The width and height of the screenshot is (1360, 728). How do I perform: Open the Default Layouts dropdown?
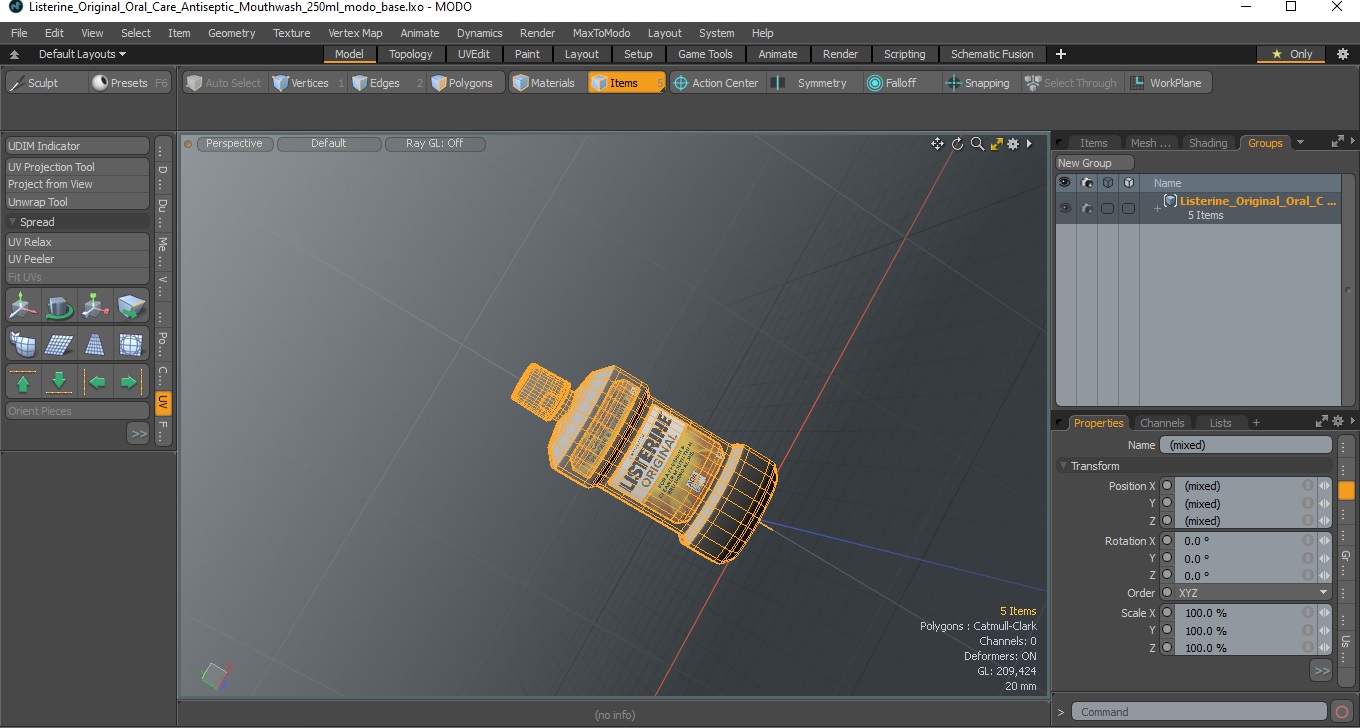(82, 54)
